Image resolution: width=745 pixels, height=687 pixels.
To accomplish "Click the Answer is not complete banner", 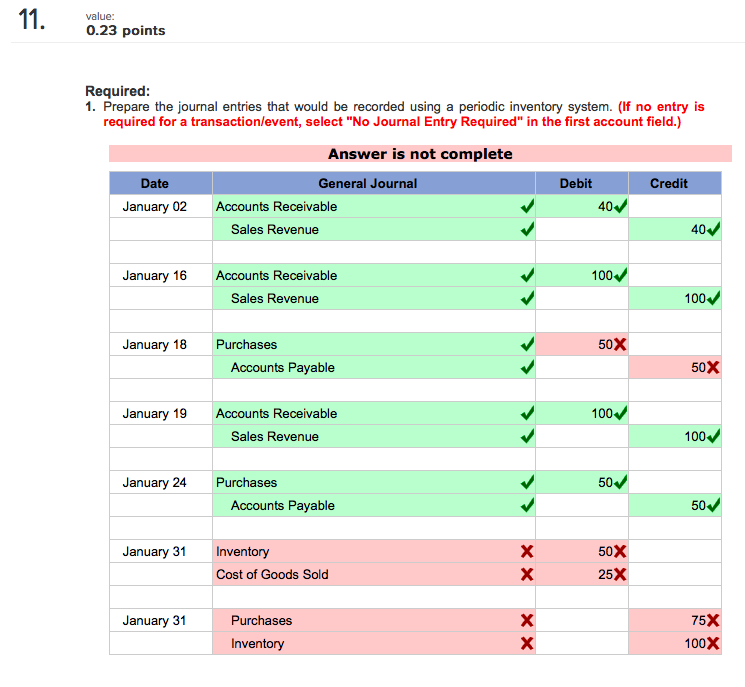I will [x=420, y=154].
